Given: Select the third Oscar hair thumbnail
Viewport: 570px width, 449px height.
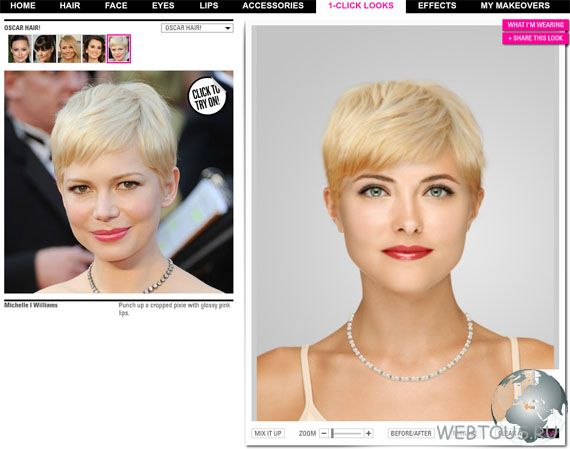Looking at the screenshot, I should click(x=69, y=49).
